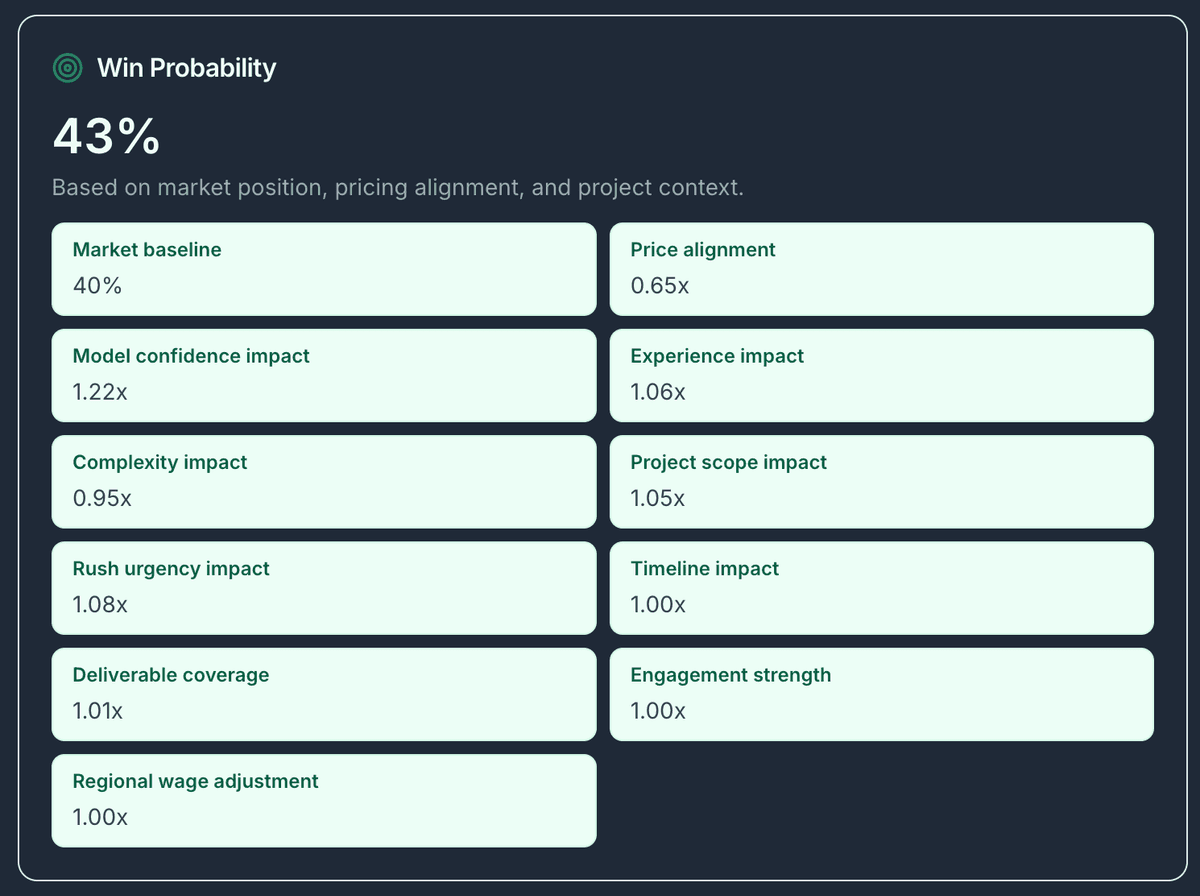Click the Win Probability heading
Screen dimensions: 1200x896
(x=186, y=68)
